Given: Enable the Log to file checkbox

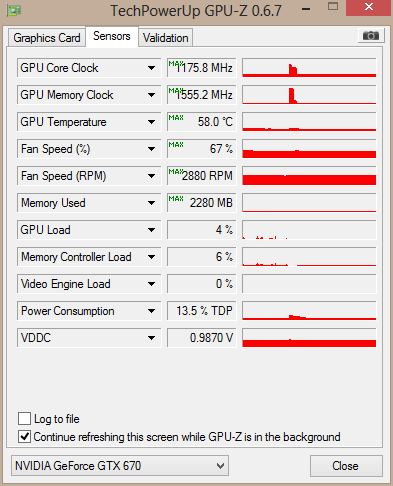Looking at the screenshot, I should click(x=24, y=418).
